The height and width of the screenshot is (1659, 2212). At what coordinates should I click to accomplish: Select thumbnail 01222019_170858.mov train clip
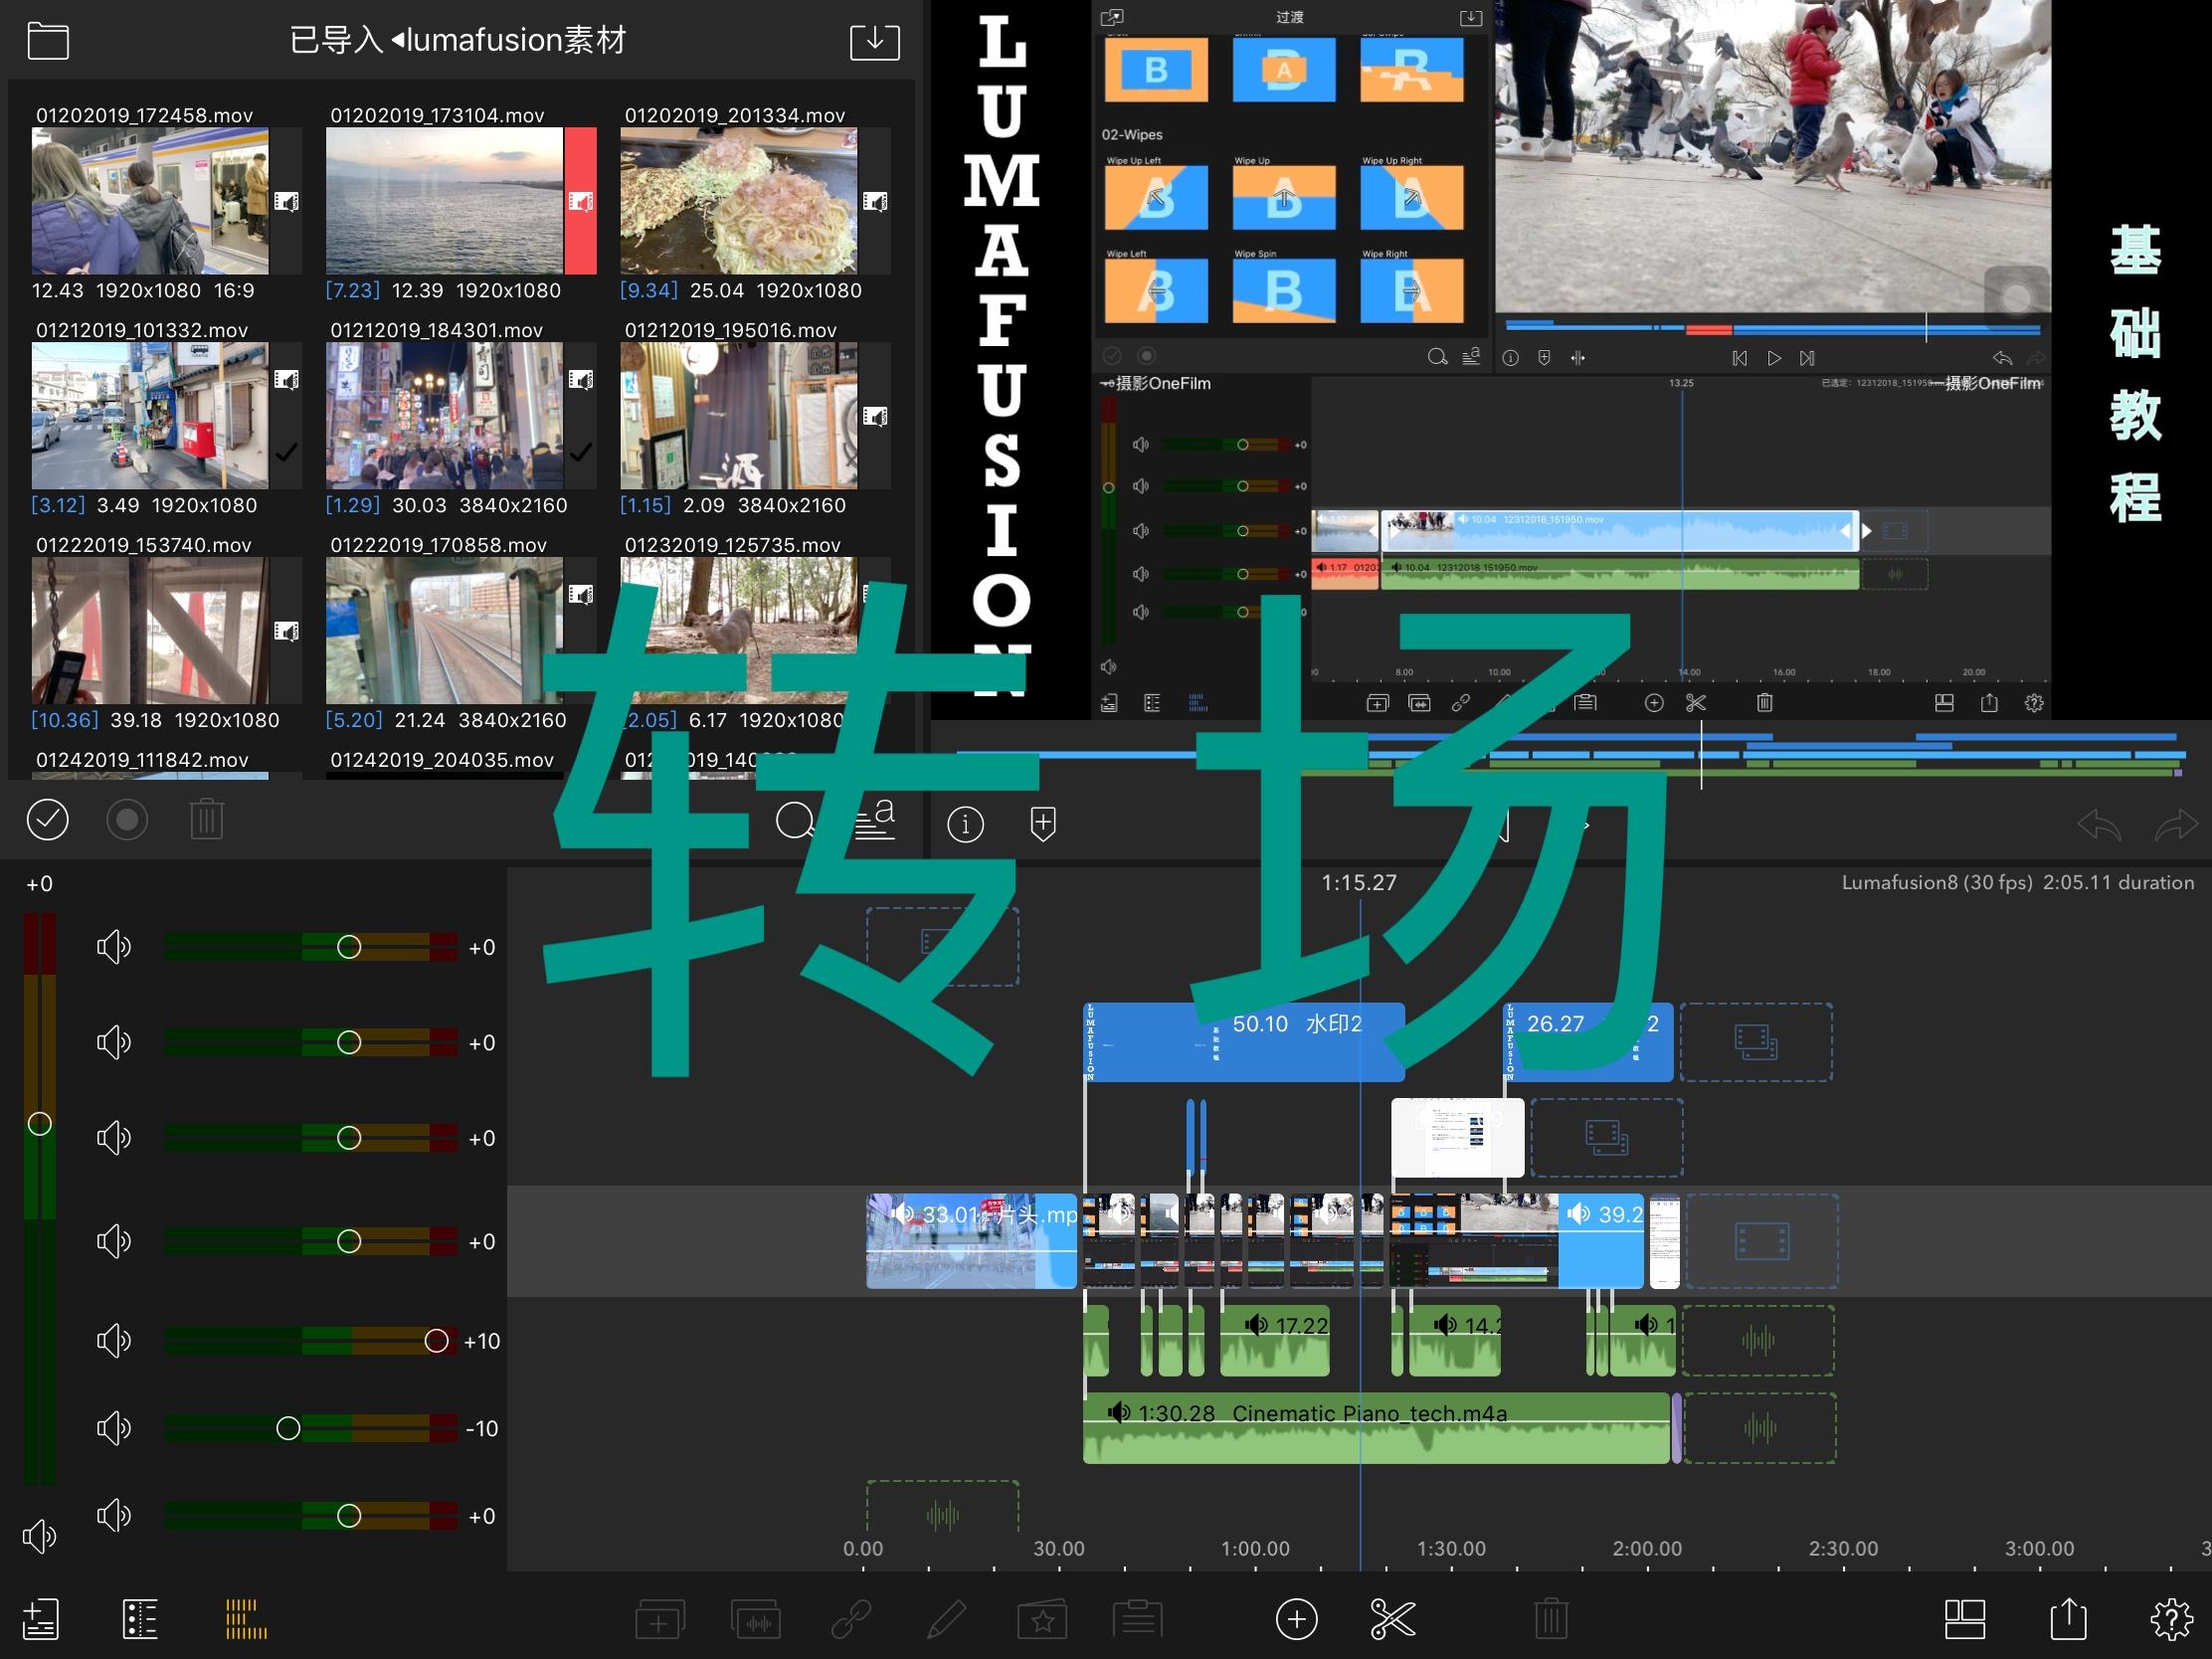click(x=444, y=630)
